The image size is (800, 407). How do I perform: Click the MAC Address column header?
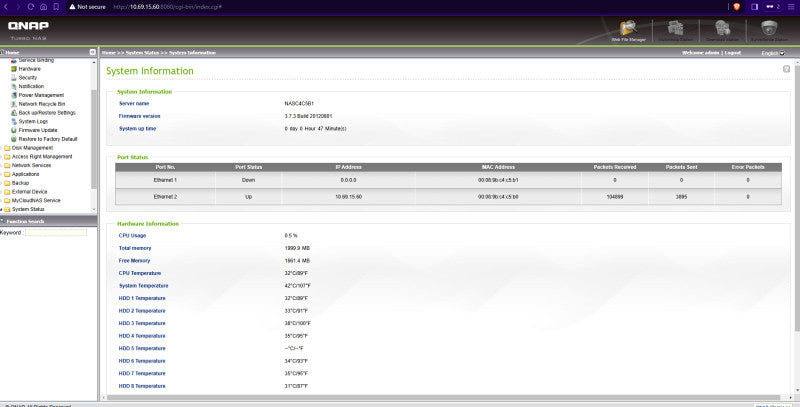pos(498,167)
